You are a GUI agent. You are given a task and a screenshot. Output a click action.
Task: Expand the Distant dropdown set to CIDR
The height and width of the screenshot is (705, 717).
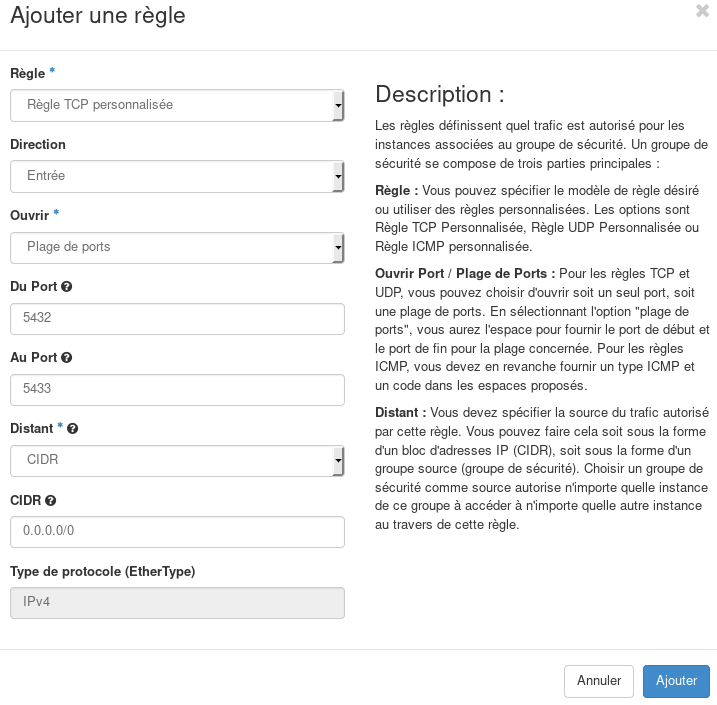(x=177, y=460)
